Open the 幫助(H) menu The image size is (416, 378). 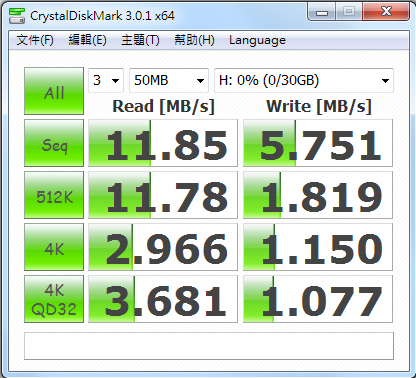194,40
